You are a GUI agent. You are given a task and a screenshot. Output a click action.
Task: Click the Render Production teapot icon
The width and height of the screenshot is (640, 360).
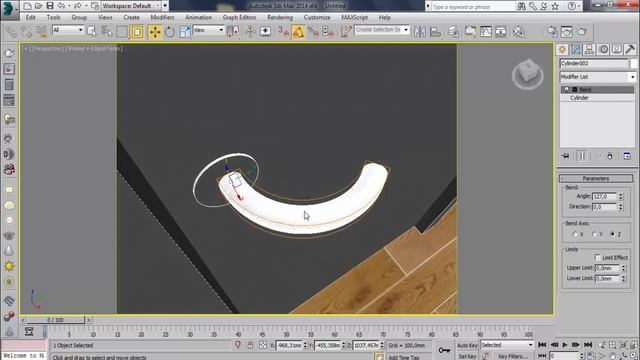[582, 32]
